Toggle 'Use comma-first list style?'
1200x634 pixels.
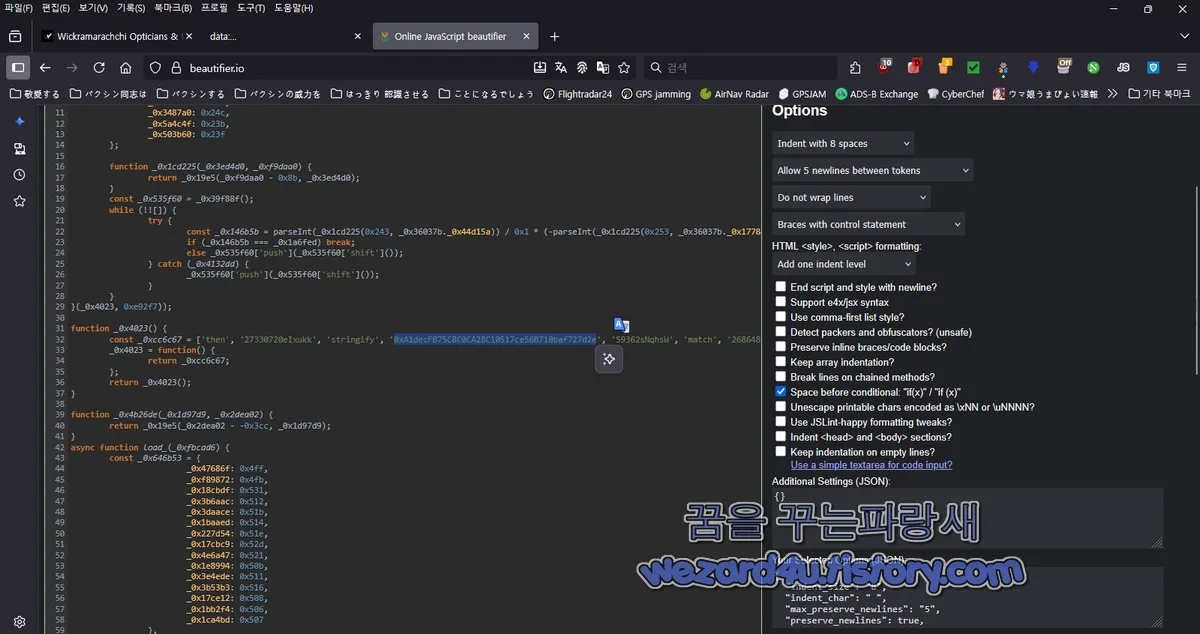[781, 317]
